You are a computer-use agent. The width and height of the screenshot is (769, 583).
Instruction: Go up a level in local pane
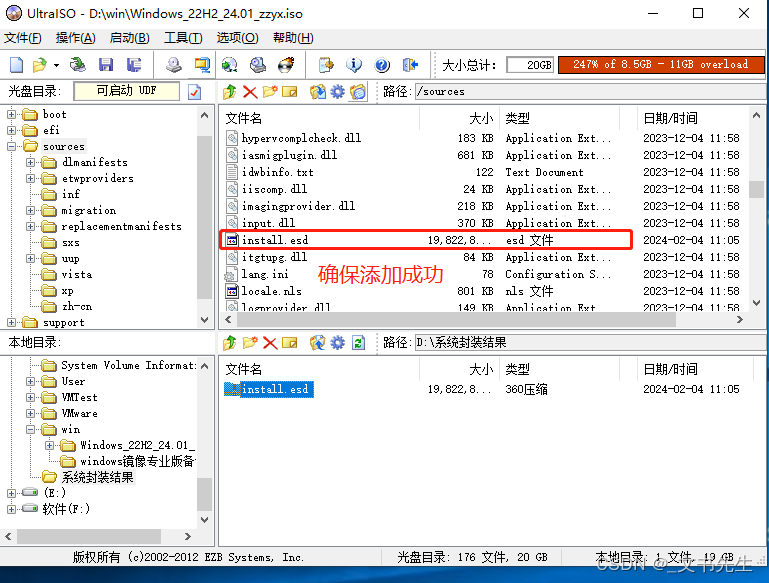click(230, 343)
